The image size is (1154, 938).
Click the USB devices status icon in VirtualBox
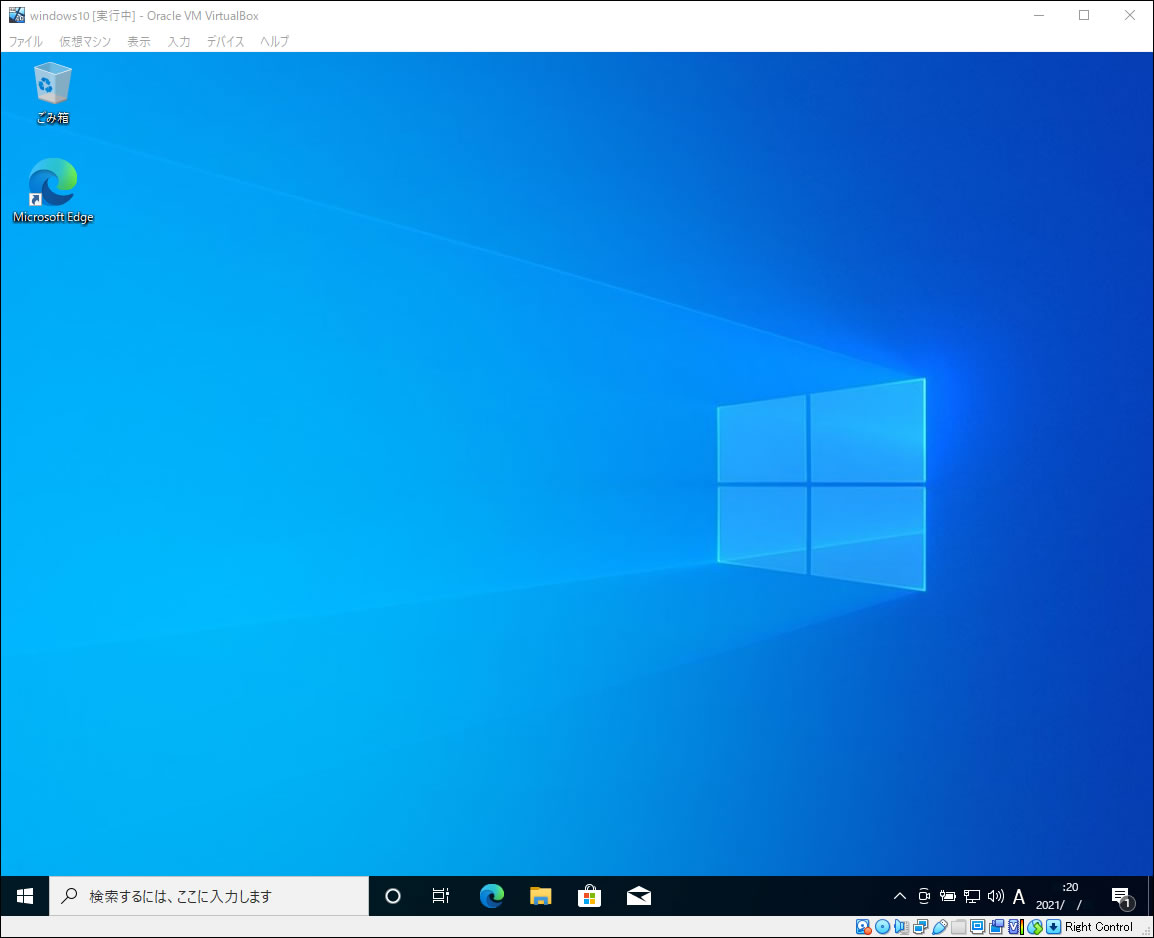pyautogui.click(x=939, y=927)
